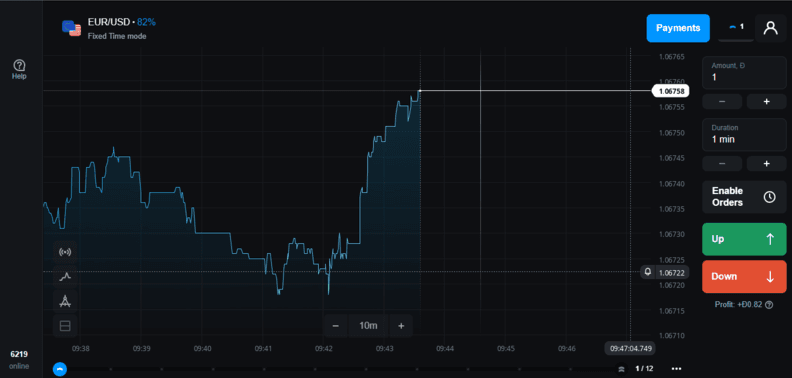Open the chart type icon
Image resolution: width=792 pixels, height=378 pixels.
coord(65,276)
